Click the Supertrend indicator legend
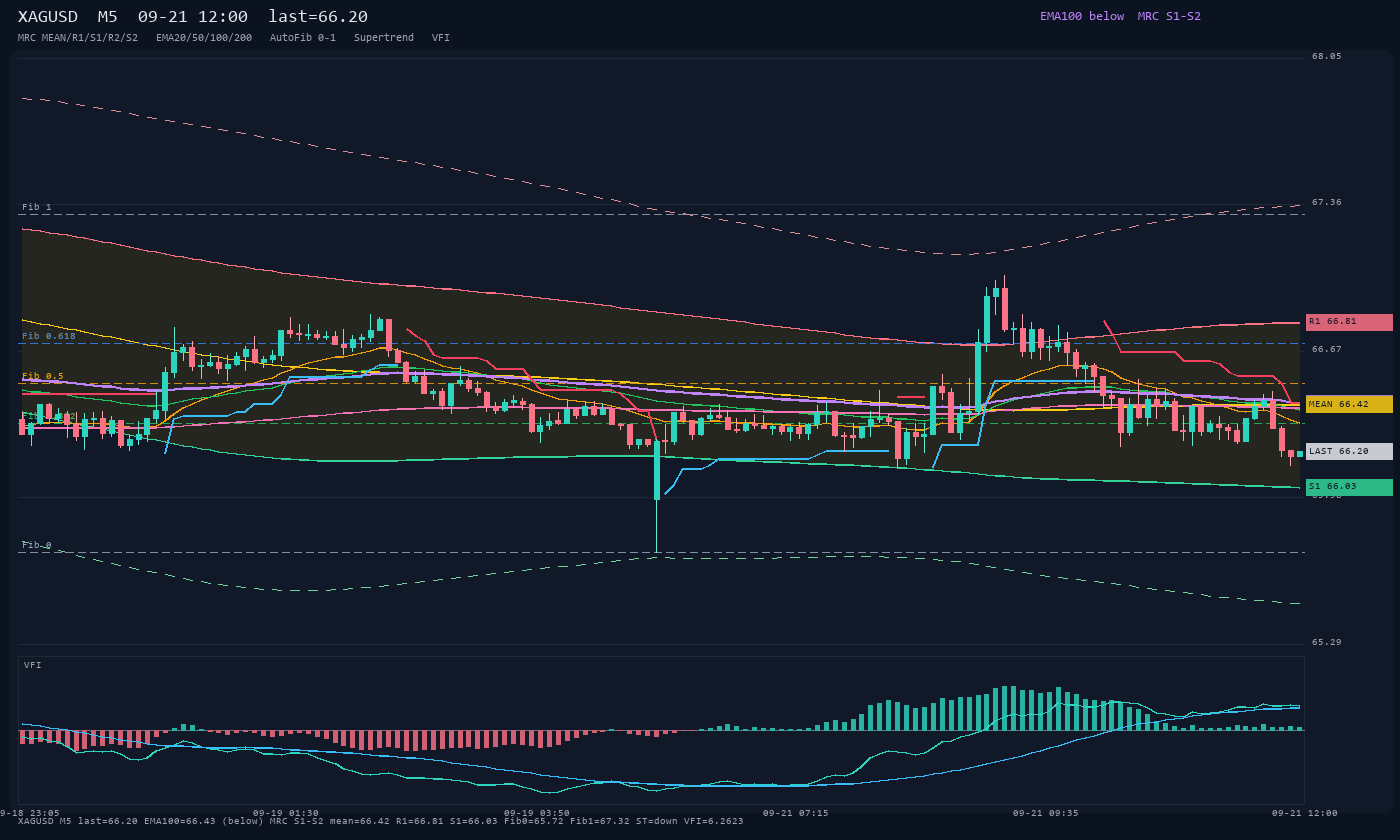 (384, 38)
